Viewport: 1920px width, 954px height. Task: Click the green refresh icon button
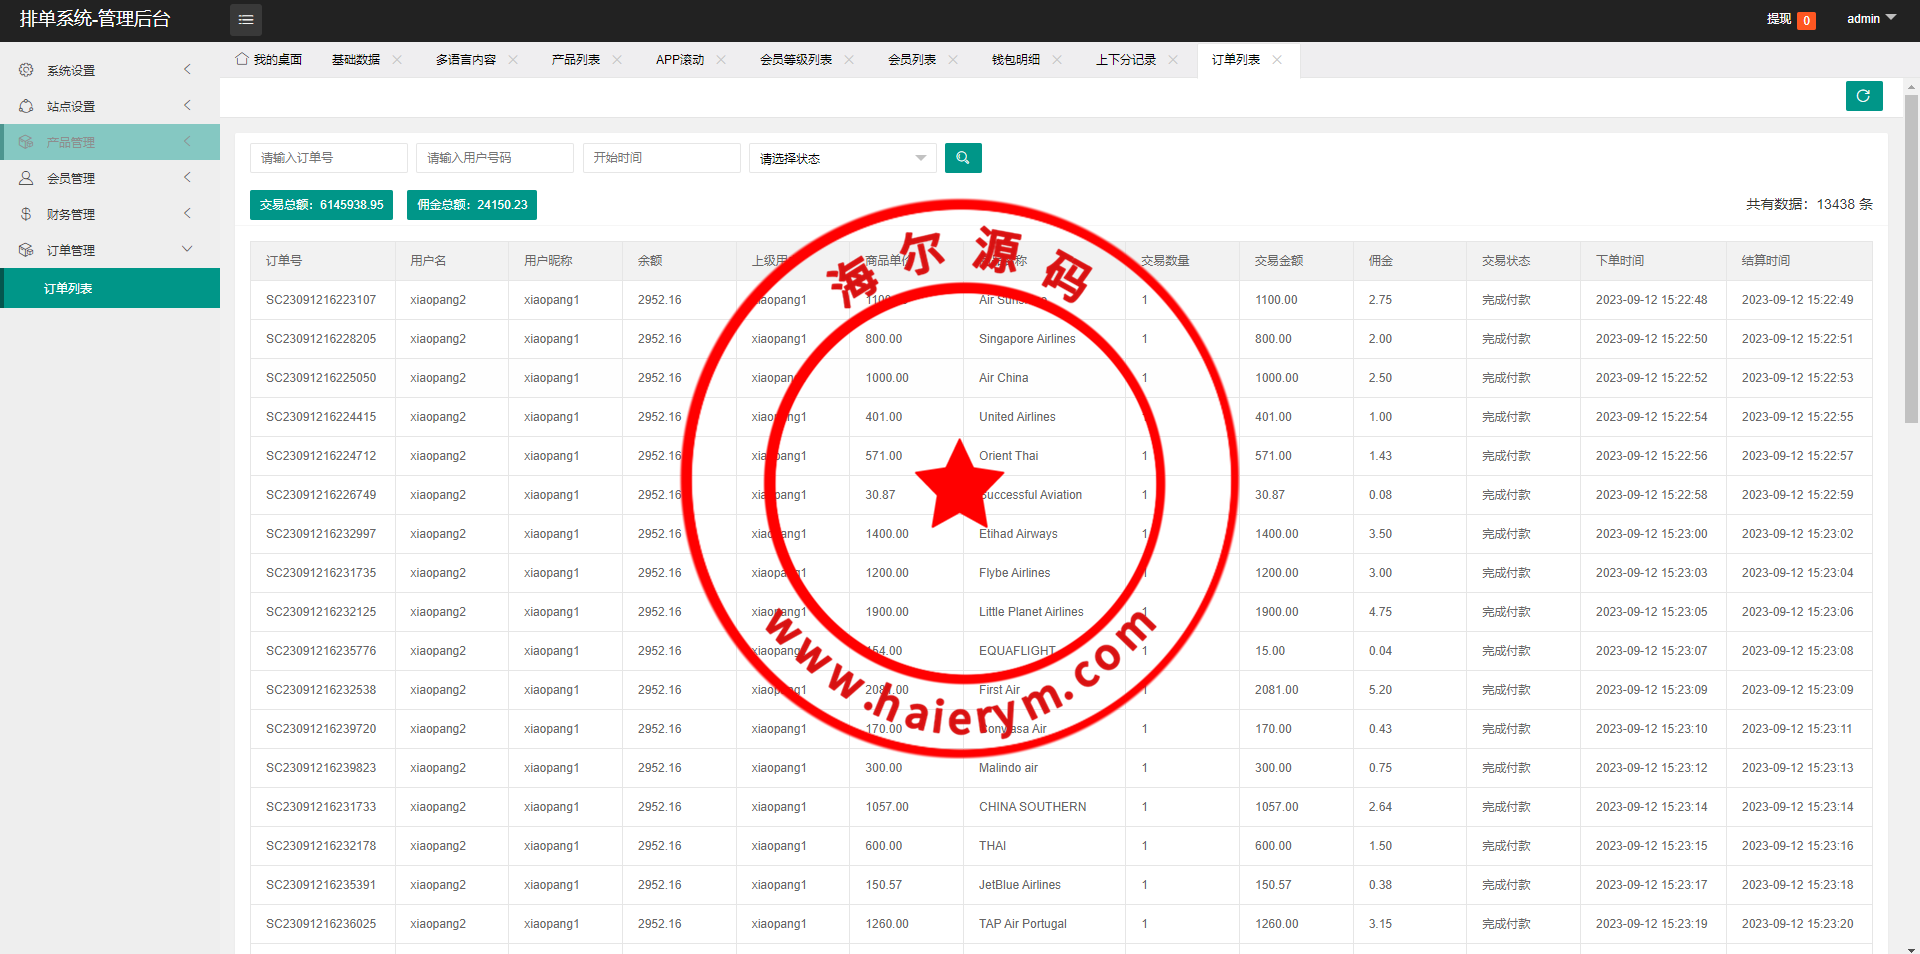(1863, 96)
